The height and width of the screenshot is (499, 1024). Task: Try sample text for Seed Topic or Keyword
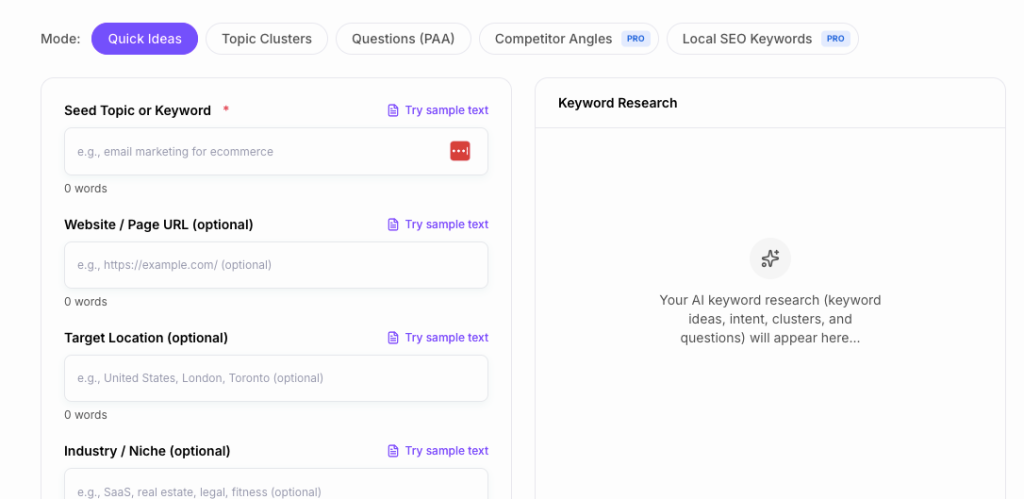click(x=447, y=110)
